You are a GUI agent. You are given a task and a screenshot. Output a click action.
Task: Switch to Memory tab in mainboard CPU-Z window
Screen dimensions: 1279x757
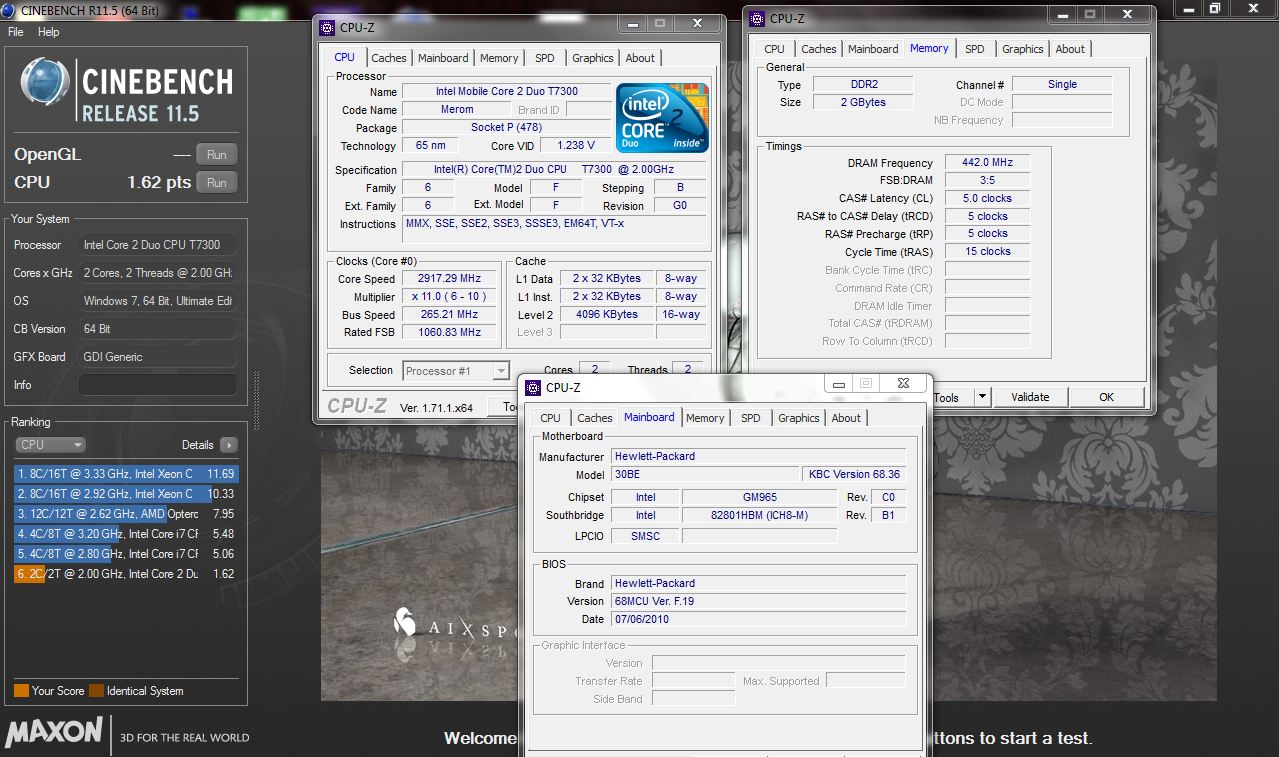coord(705,418)
